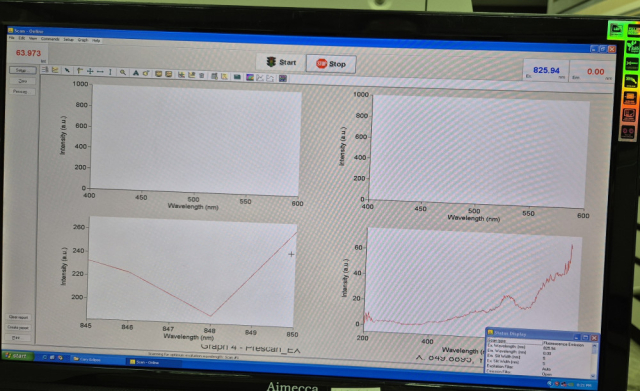Viewport: 640px width, 391px height.
Task: Click the green plant icon in right sidebar
Action: click(x=632, y=46)
